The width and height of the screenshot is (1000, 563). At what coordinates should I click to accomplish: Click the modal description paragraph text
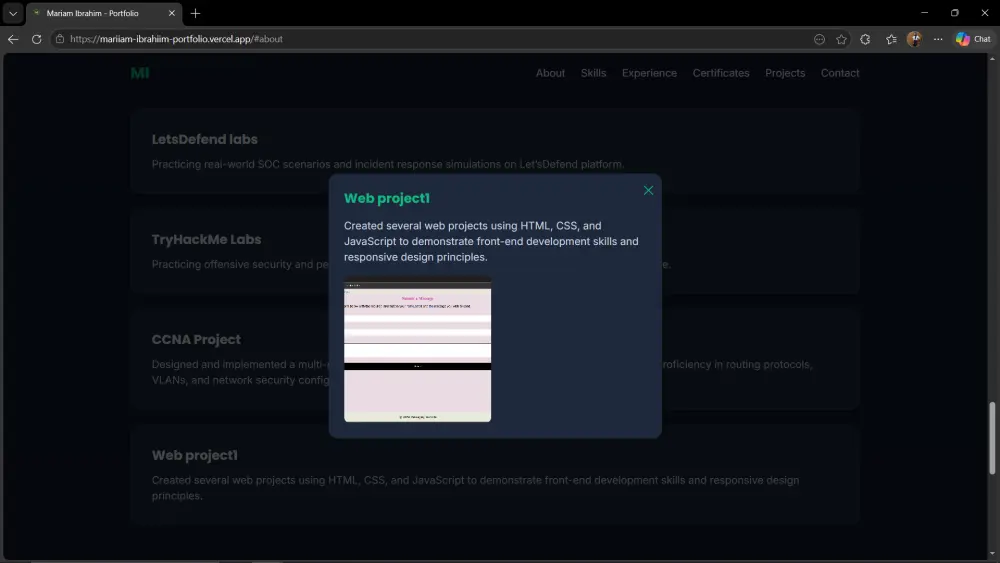(x=491, y=241)
